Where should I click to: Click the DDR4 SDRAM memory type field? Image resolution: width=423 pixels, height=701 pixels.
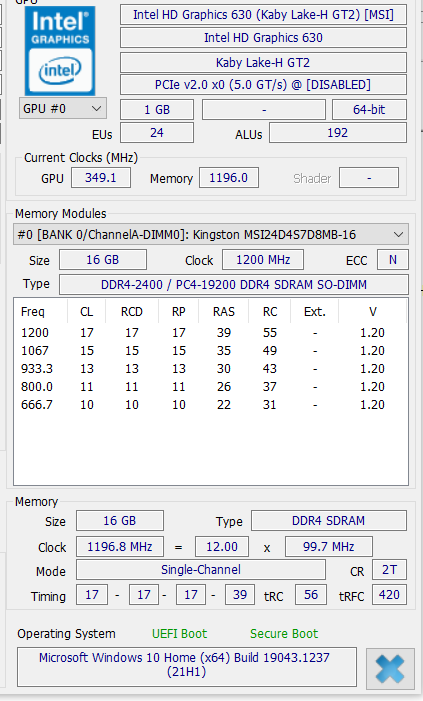329,520
